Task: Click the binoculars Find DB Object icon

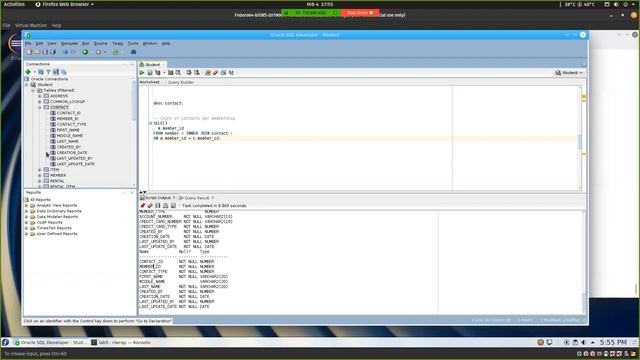Action: tap(133, 52)
